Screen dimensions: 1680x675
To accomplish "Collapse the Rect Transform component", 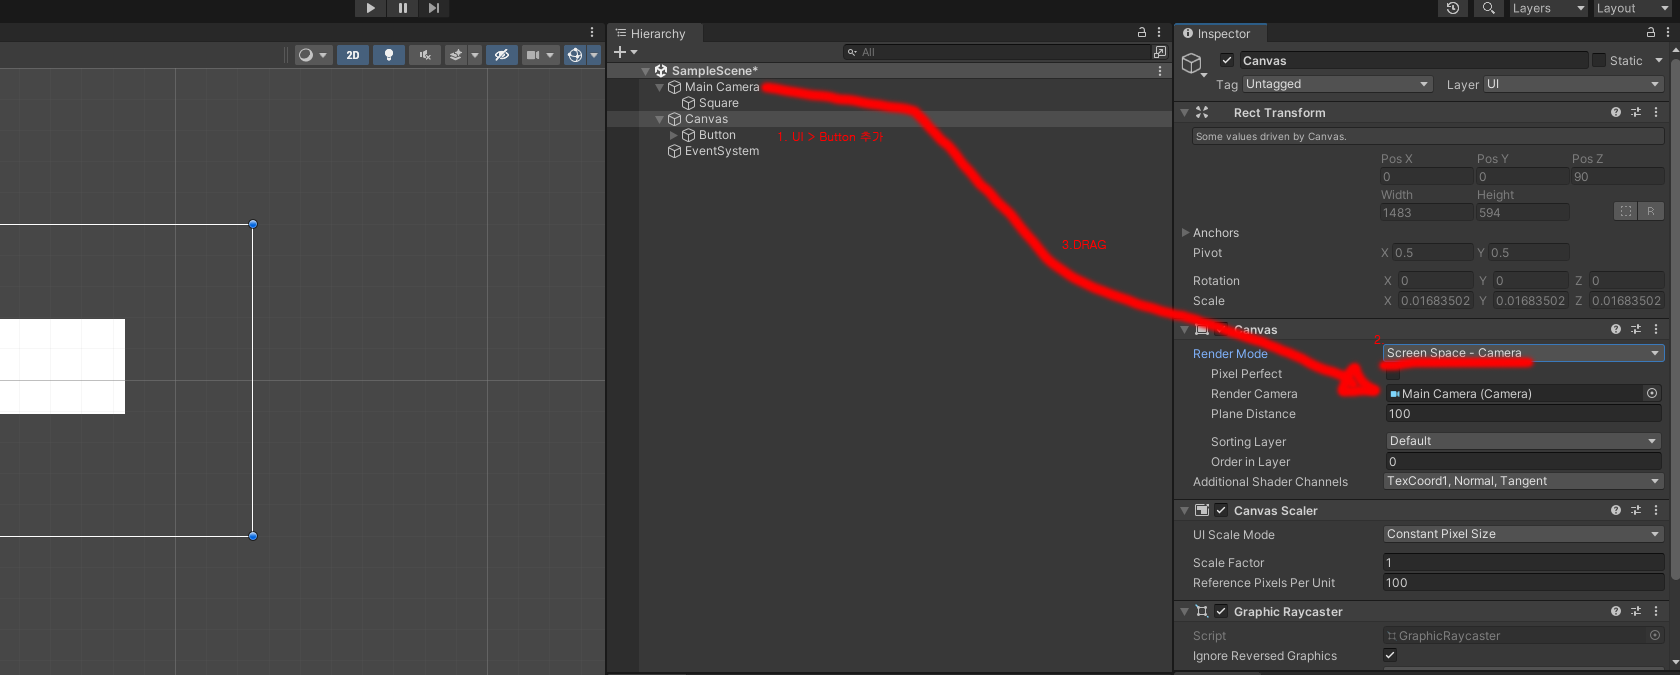I will [1184, 113].
